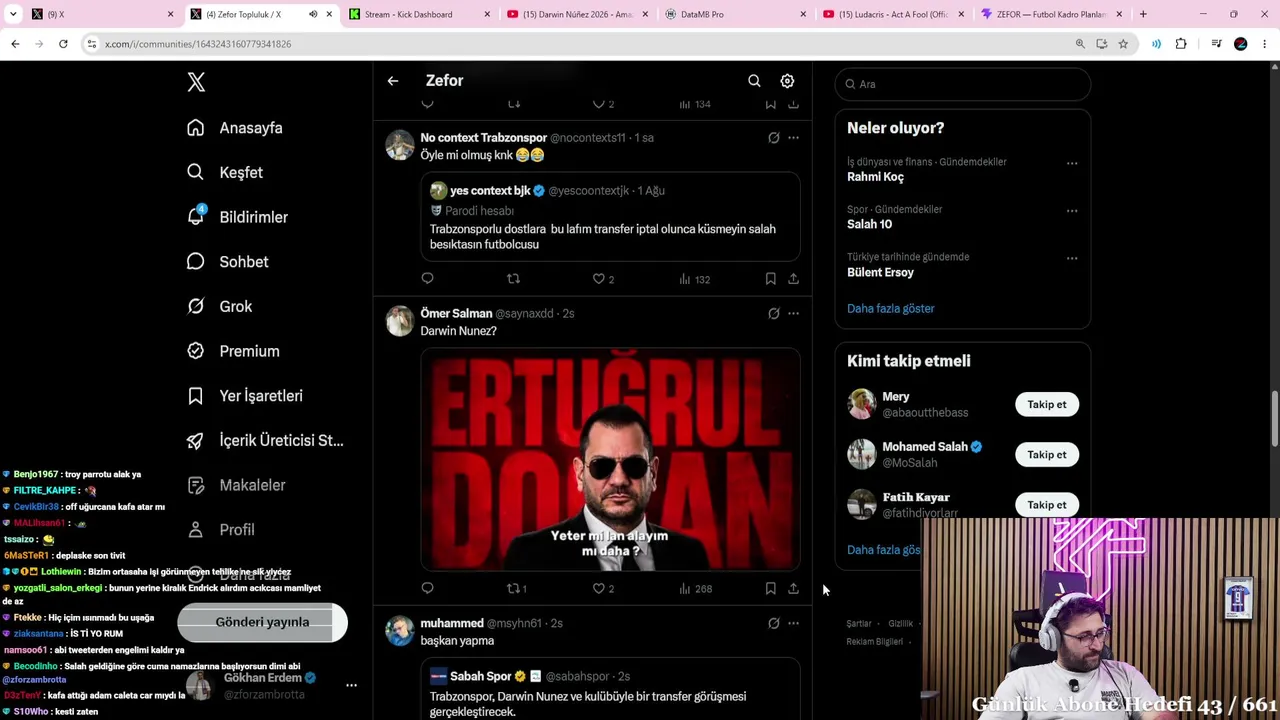Open a new browser tab
The width and height of the screenshot is (1280, 720).
[x=1143, y=14]
